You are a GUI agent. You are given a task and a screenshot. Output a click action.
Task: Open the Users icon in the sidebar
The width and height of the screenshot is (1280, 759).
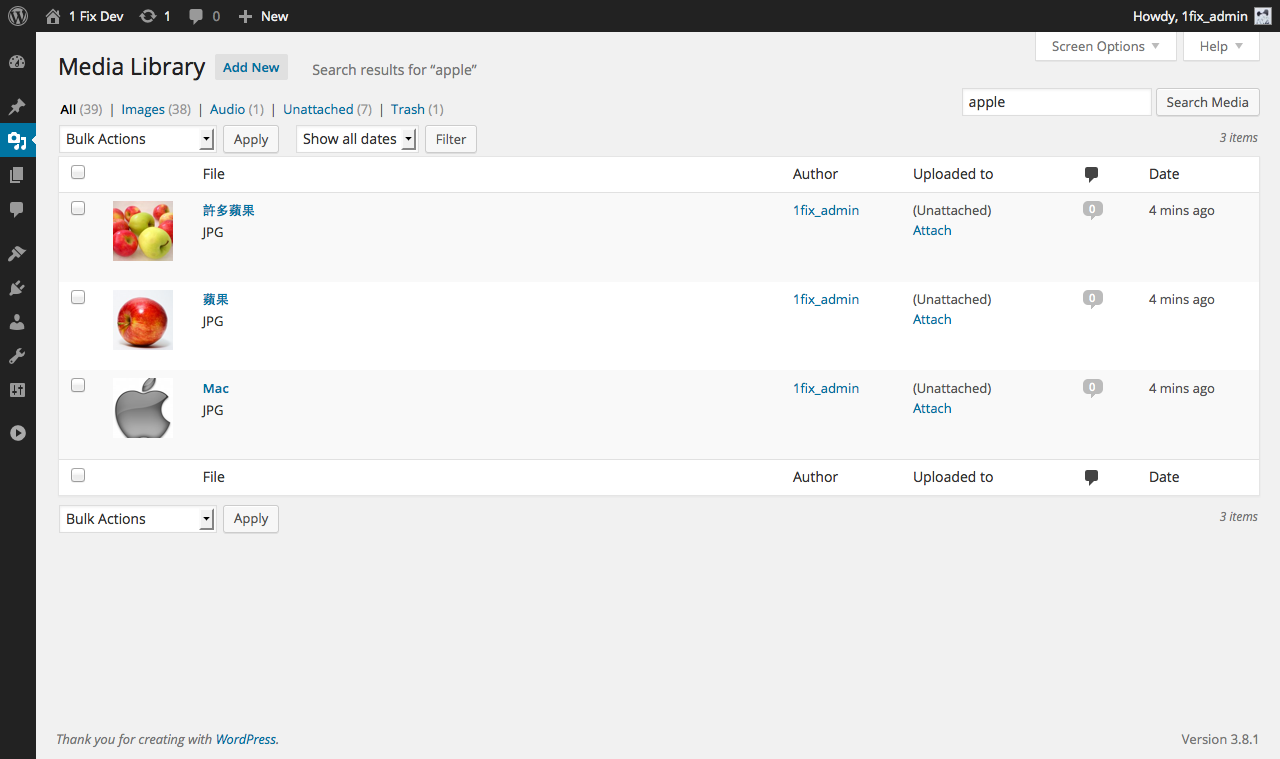pyautogui.click(x=17, y=322)
